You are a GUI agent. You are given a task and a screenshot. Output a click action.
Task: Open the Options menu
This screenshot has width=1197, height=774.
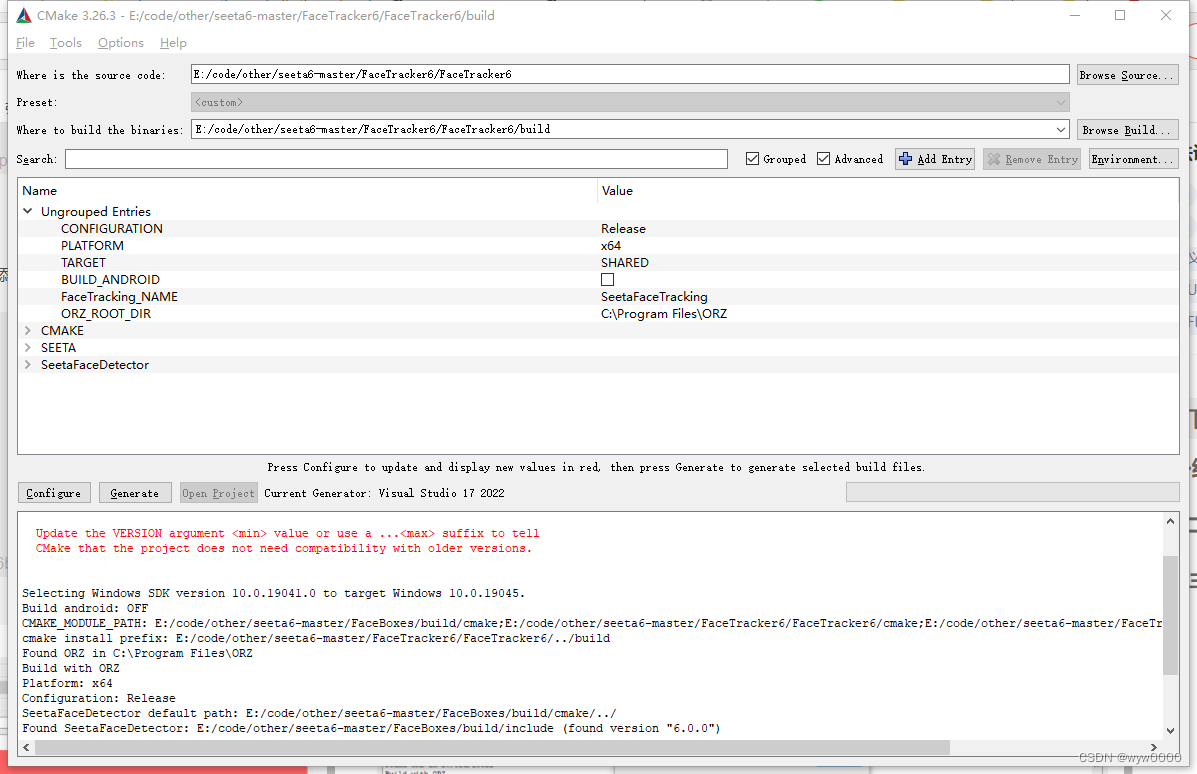121,43
